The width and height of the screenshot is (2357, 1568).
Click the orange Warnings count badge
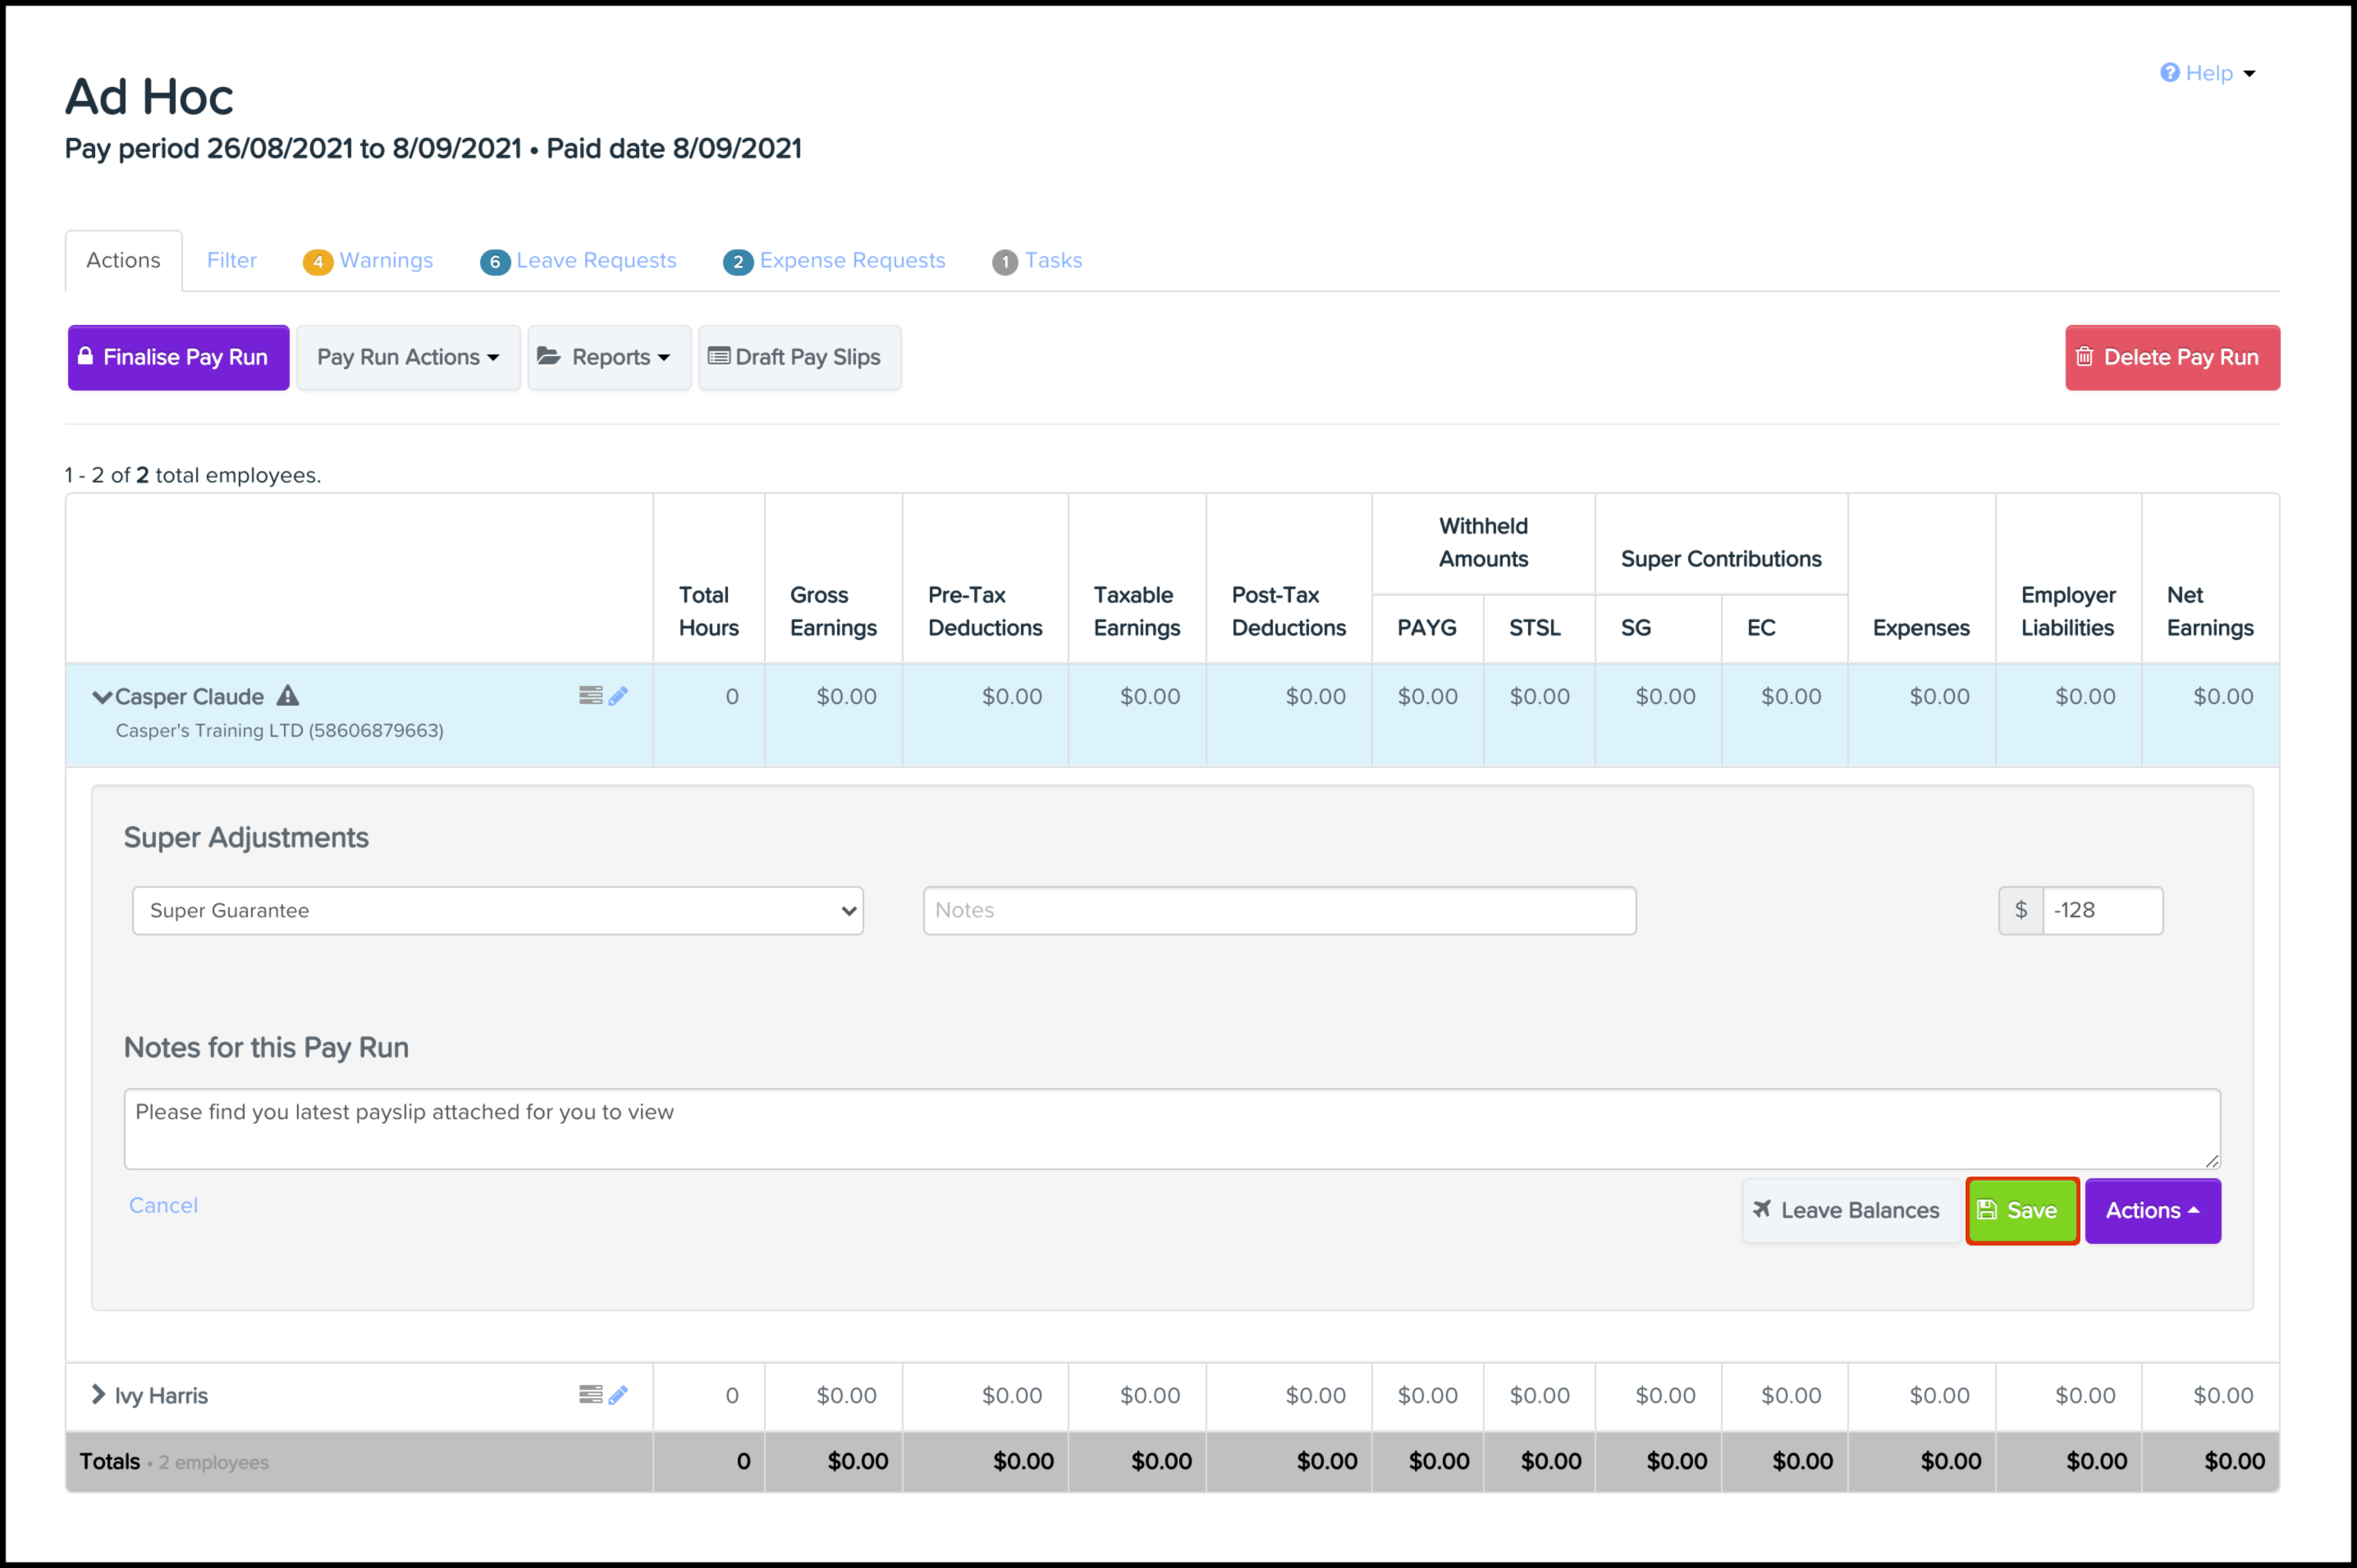317,262
